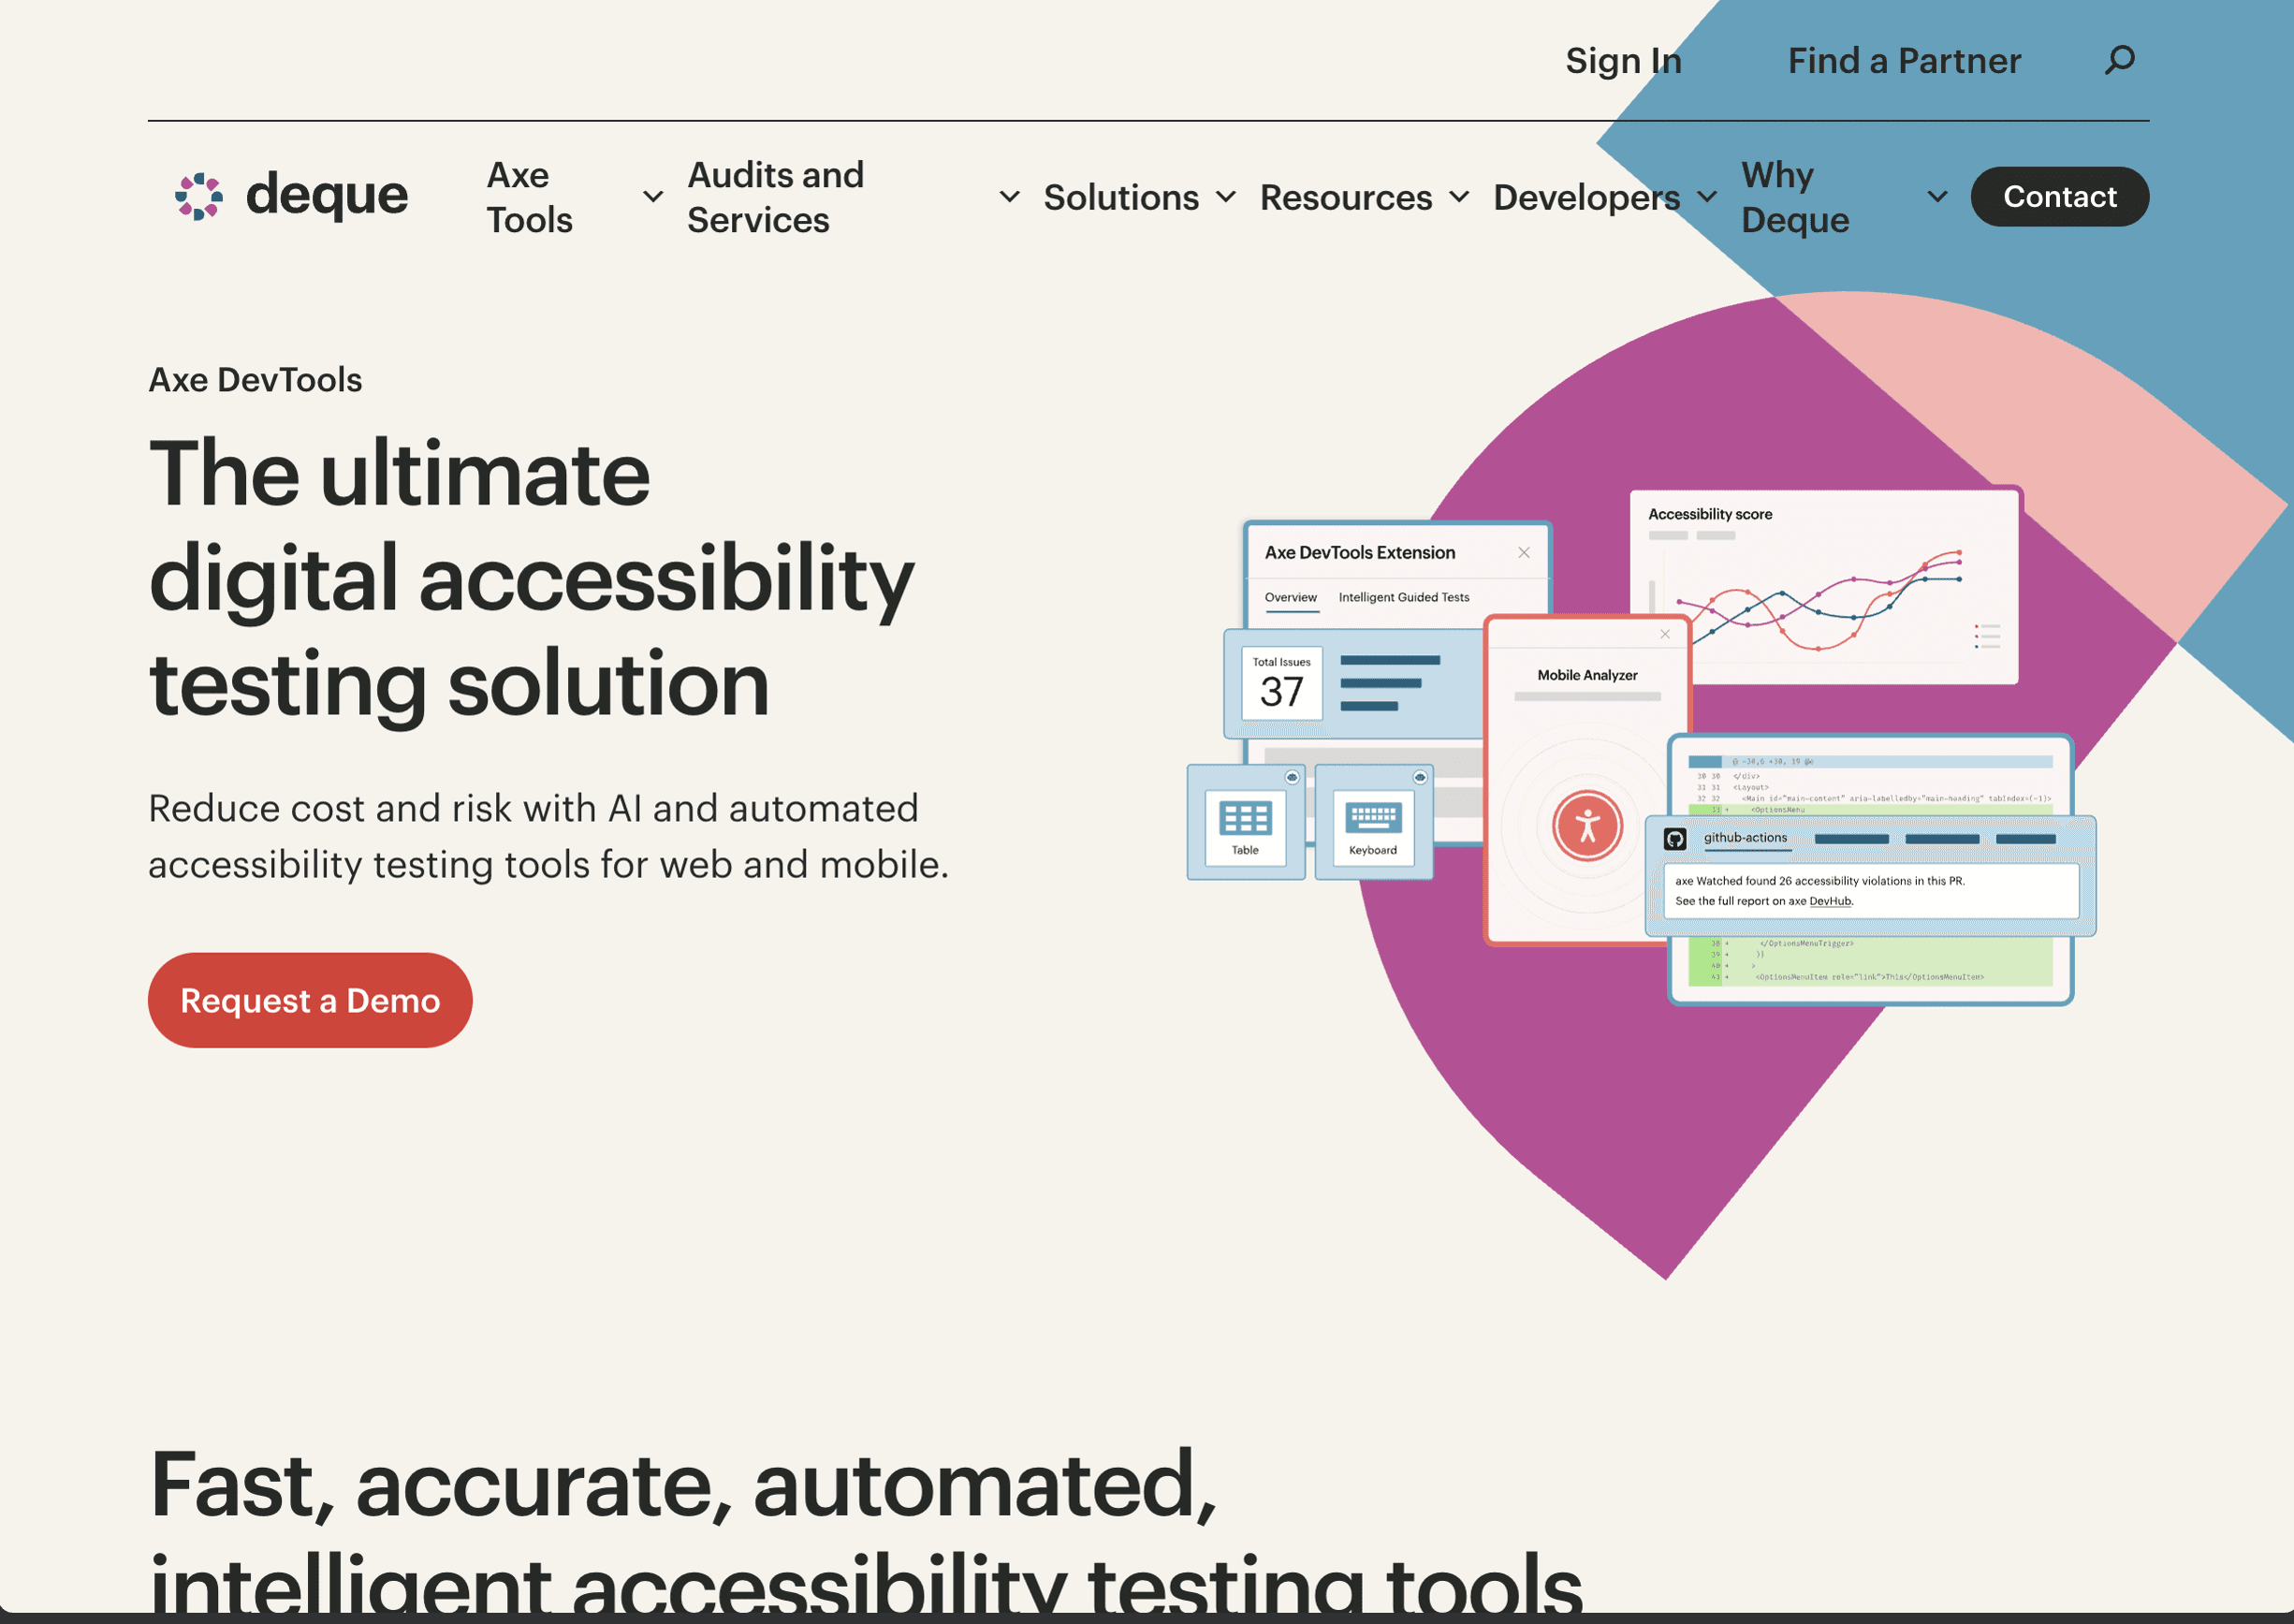Open the Sign In link
This screenshot has height=1624, width=2294.
tap(1623, 61)
